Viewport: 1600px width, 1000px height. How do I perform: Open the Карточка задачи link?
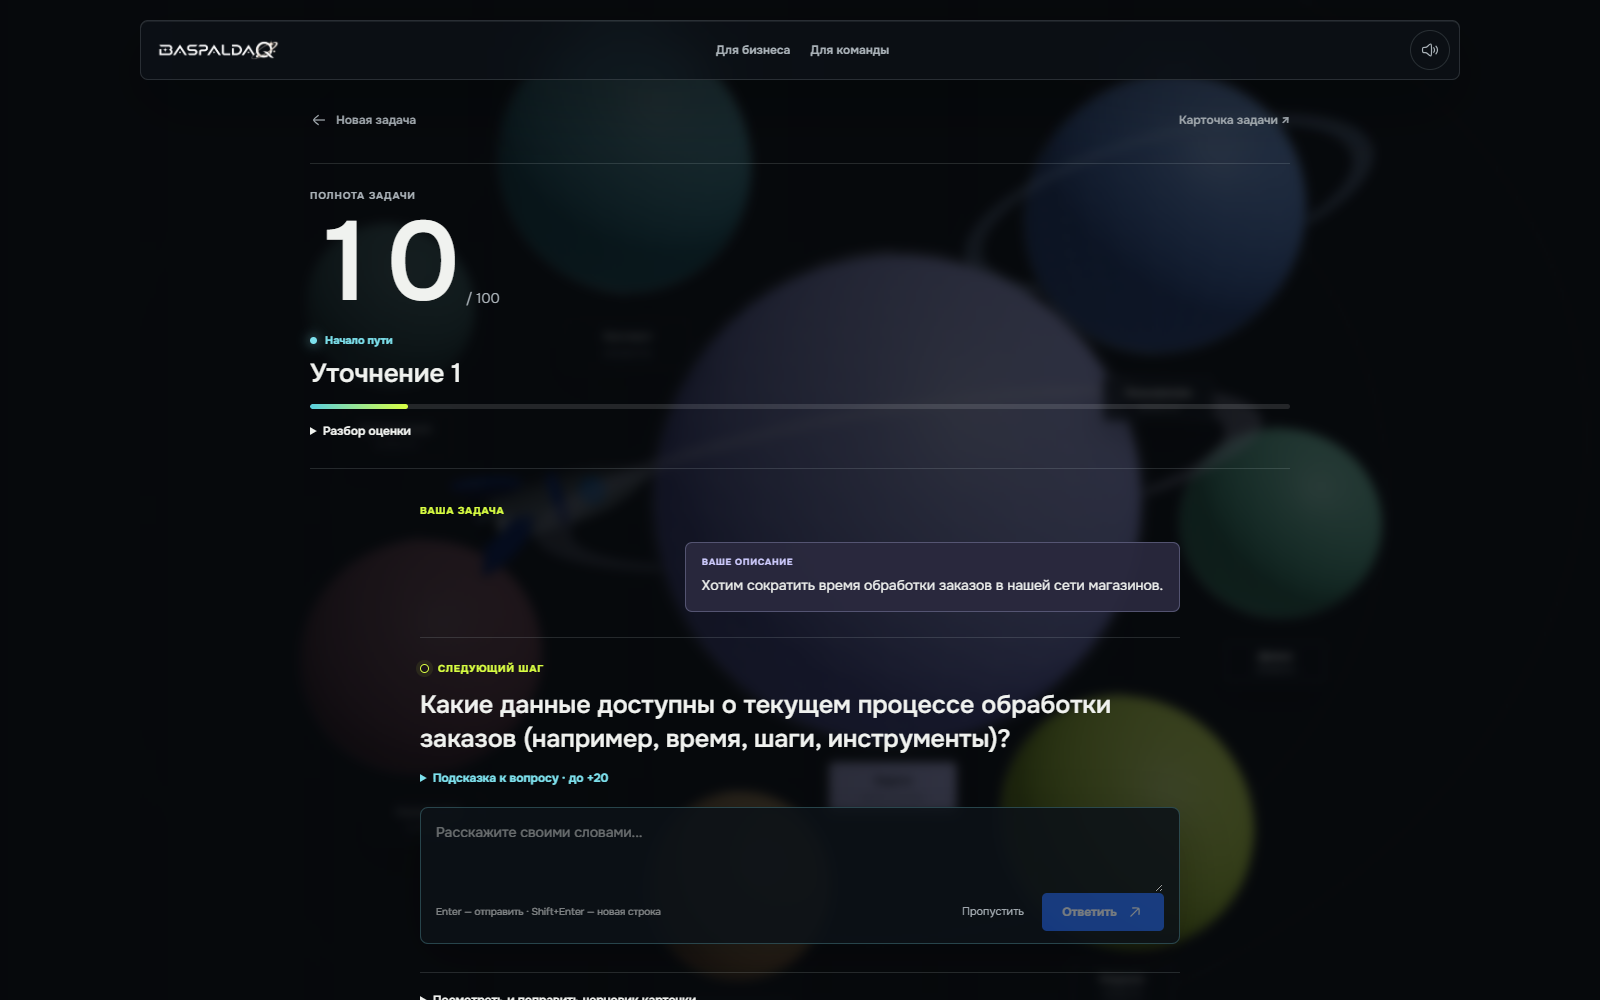pyautogui.click(x=1234, y=120)
